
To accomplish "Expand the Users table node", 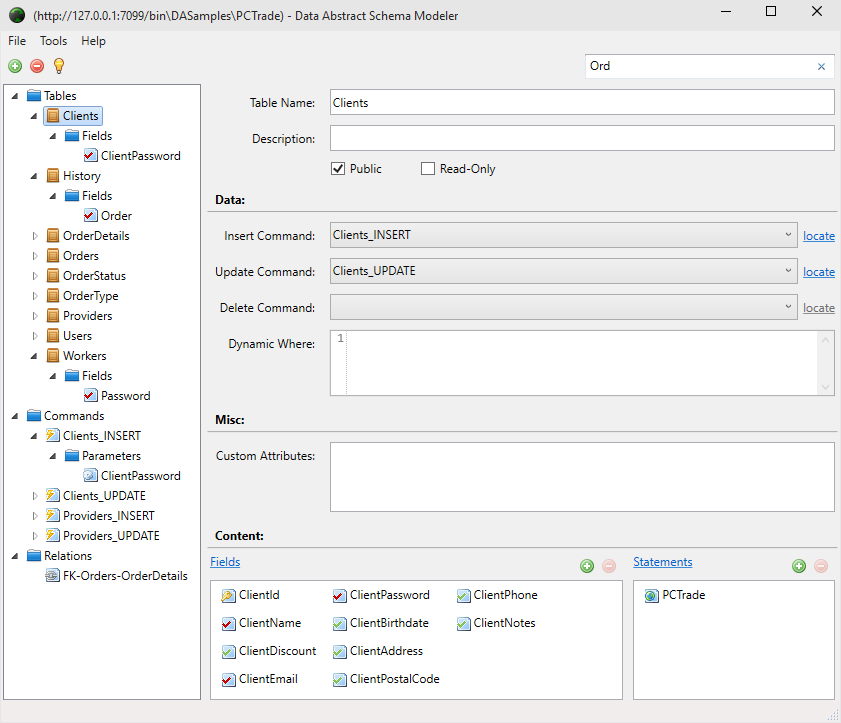I will click(35, 336).
